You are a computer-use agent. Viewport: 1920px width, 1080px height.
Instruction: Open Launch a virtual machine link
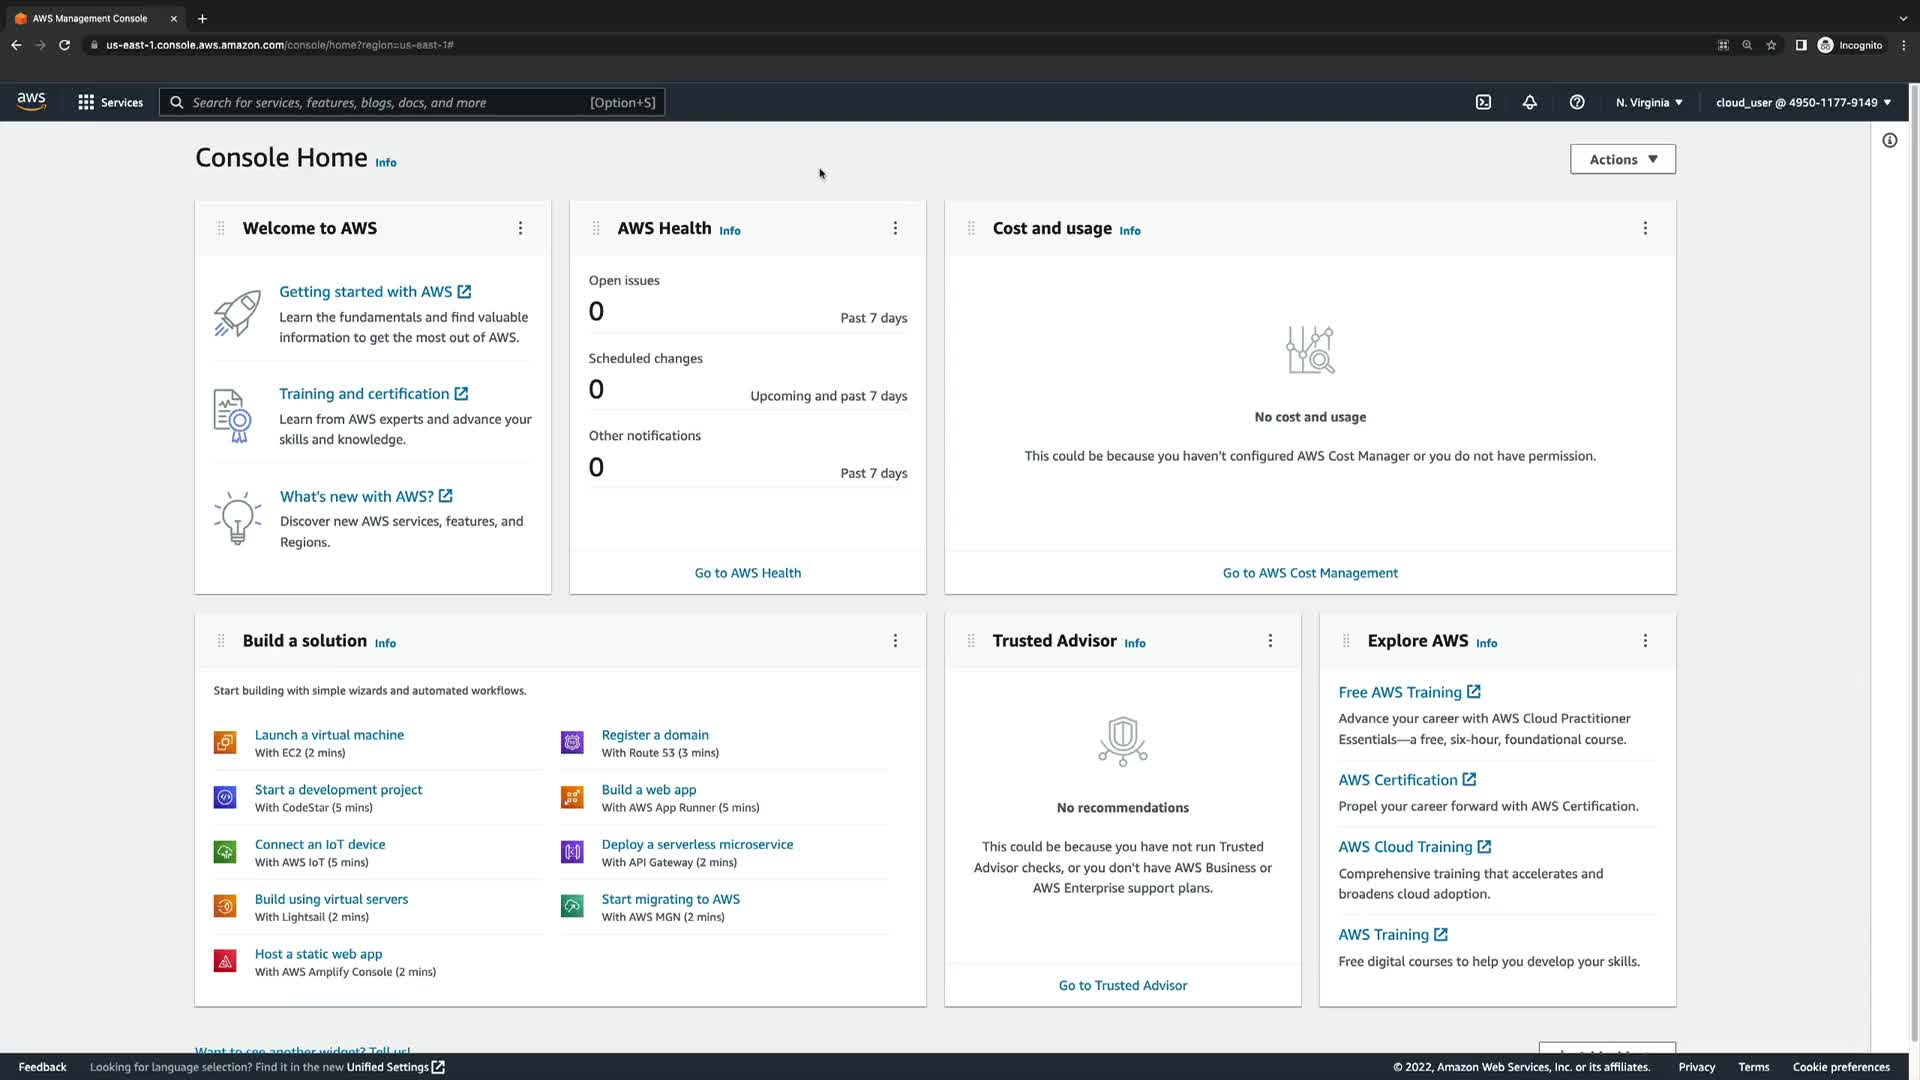[329, 734]
